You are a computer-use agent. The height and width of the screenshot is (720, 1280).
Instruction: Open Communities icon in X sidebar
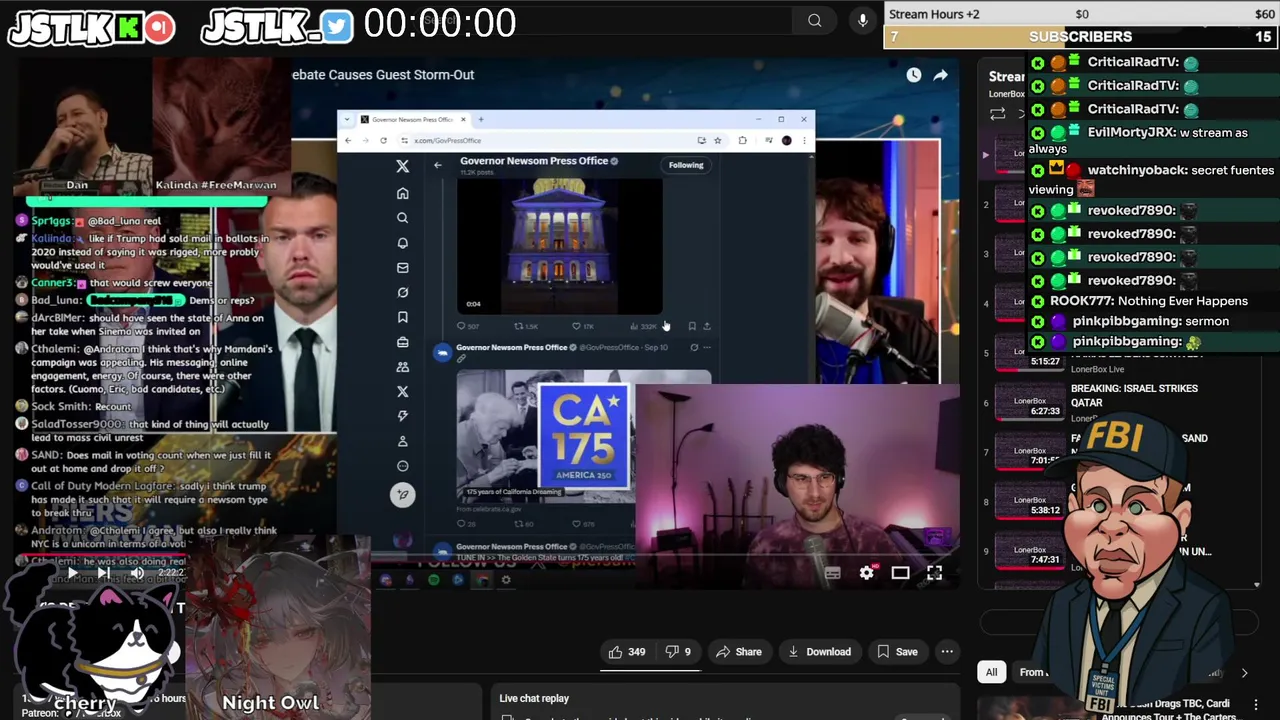point(403,367)
